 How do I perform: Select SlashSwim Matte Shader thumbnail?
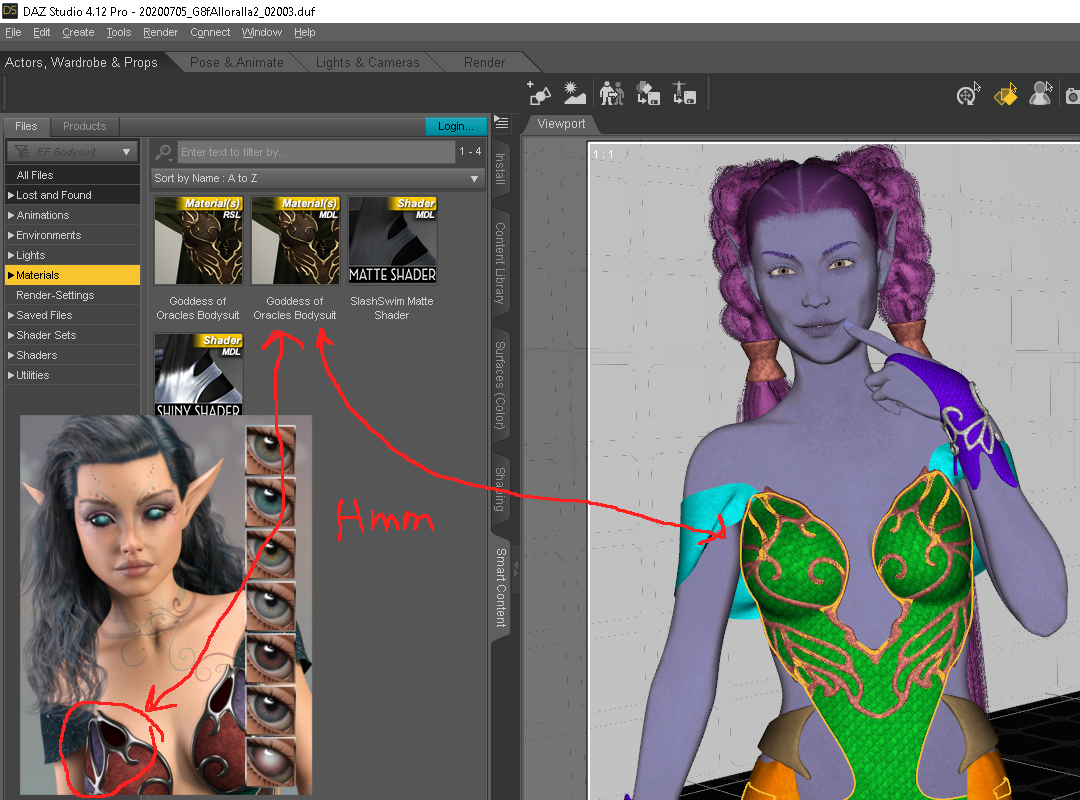click(392, 241)
